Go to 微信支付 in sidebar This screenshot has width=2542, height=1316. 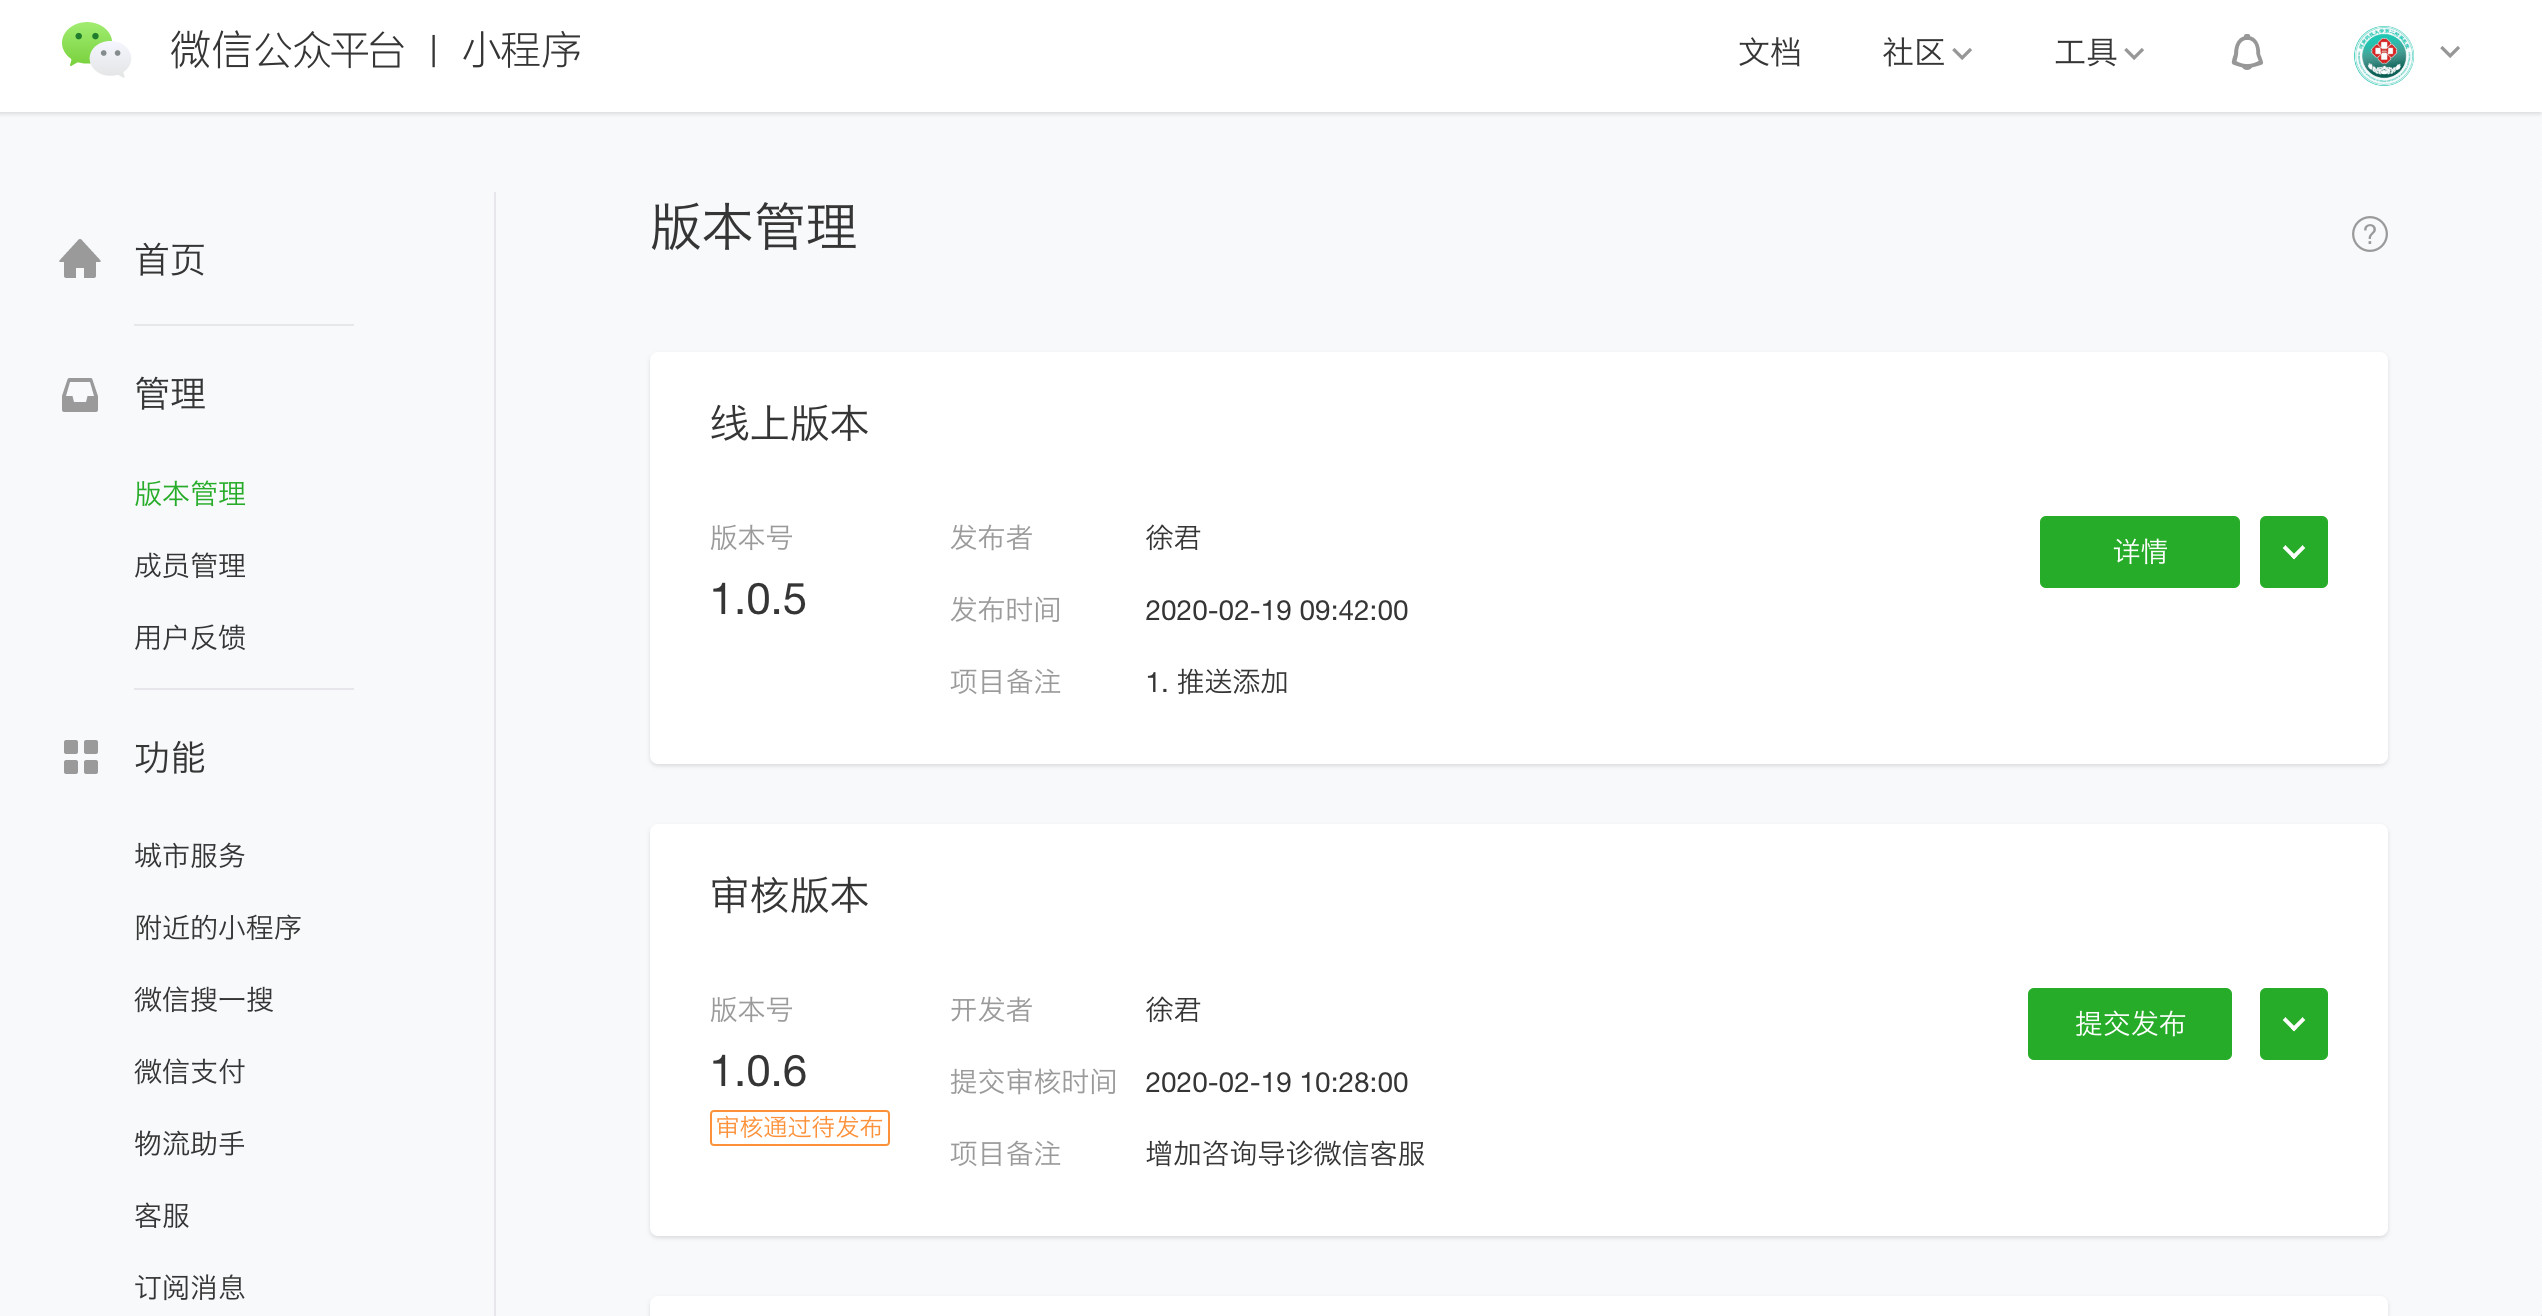click(190, 1072)
